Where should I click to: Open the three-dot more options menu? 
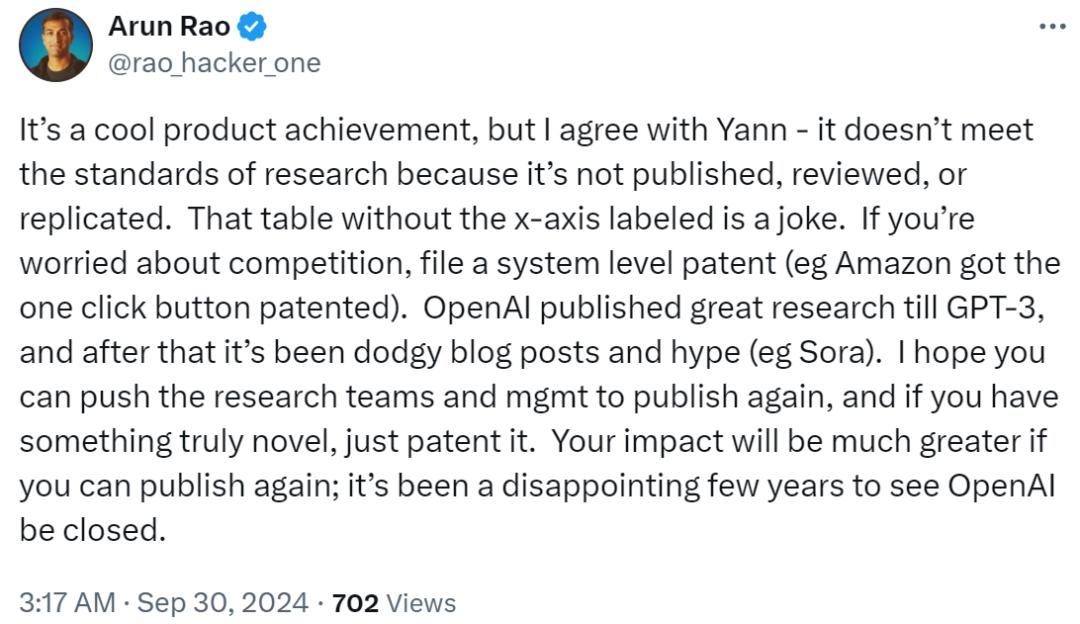click(x=1052, y=26)
